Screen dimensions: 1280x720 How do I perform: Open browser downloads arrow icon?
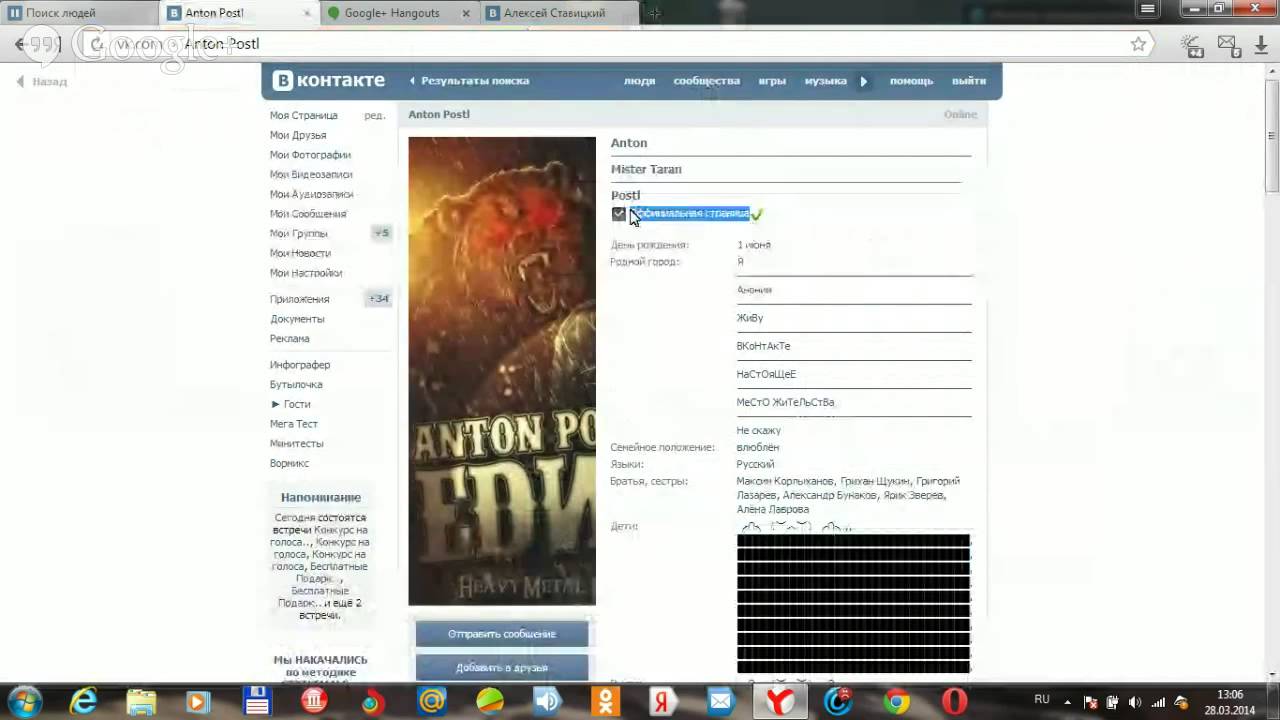coord(1260,45)
